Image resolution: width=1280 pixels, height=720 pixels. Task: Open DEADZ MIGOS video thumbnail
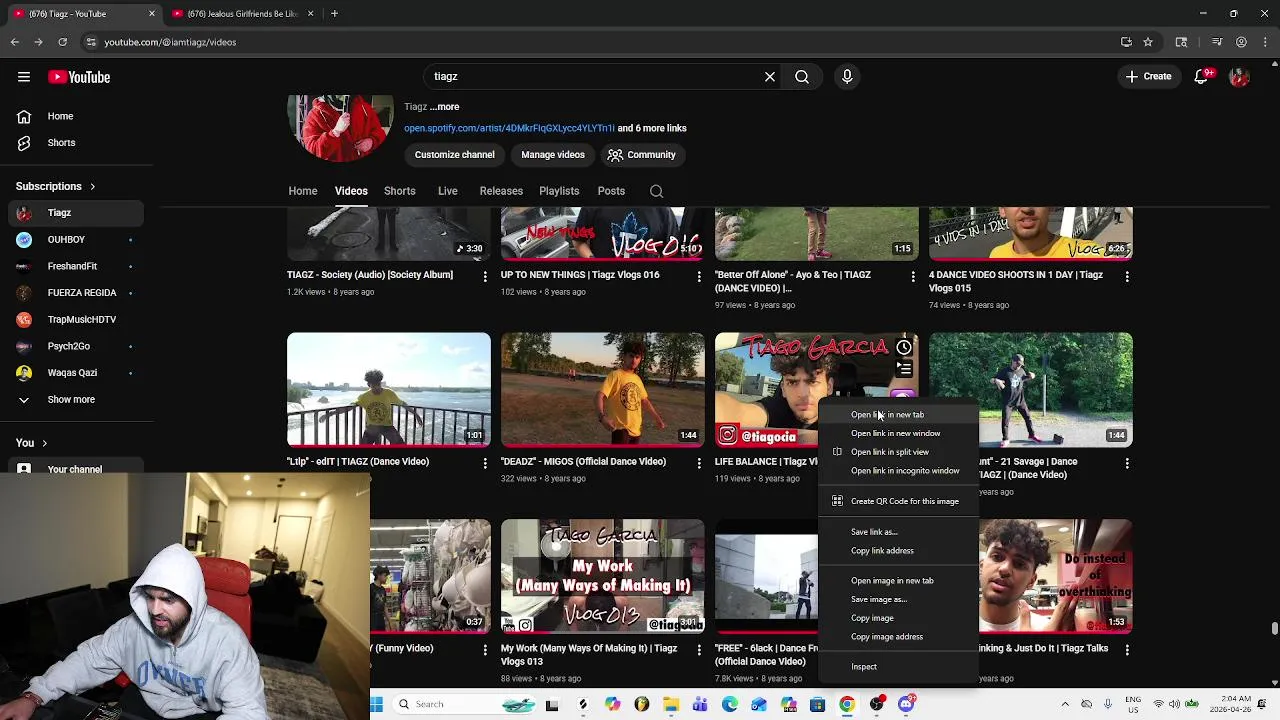(x=603, y=390)
